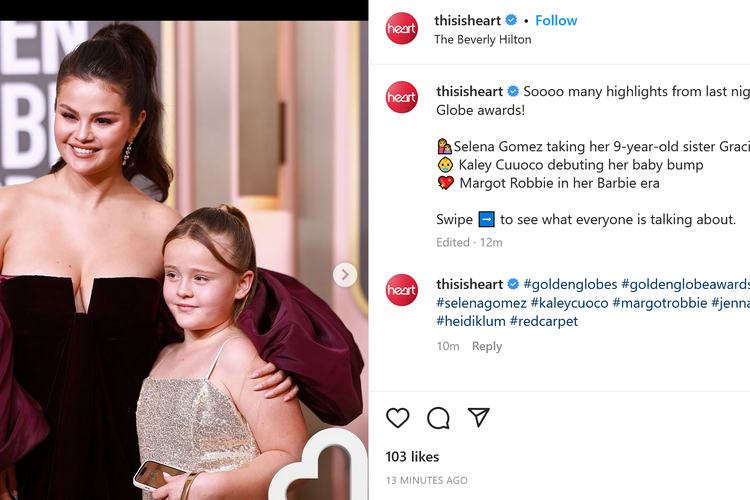This screenshot has height=500, width=750.
Task: Click the red carpet photo of the two people
Action: tap(184, 260)
